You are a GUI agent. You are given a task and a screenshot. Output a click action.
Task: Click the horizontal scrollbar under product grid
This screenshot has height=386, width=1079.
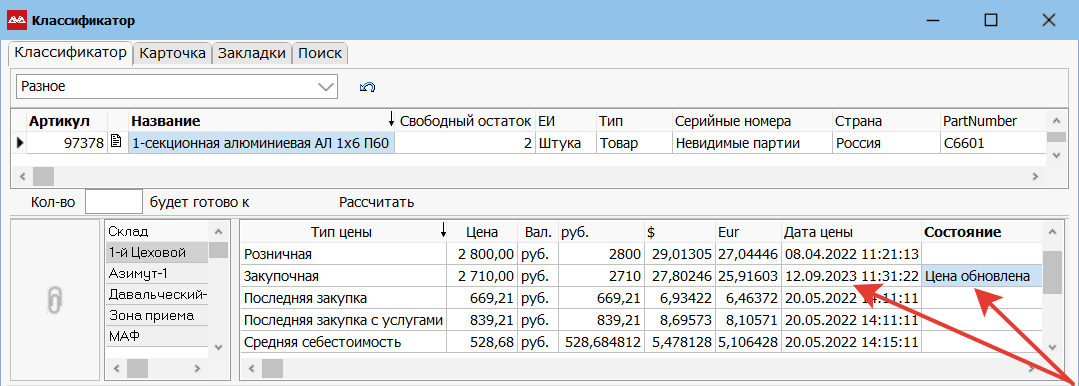(530, 176)
